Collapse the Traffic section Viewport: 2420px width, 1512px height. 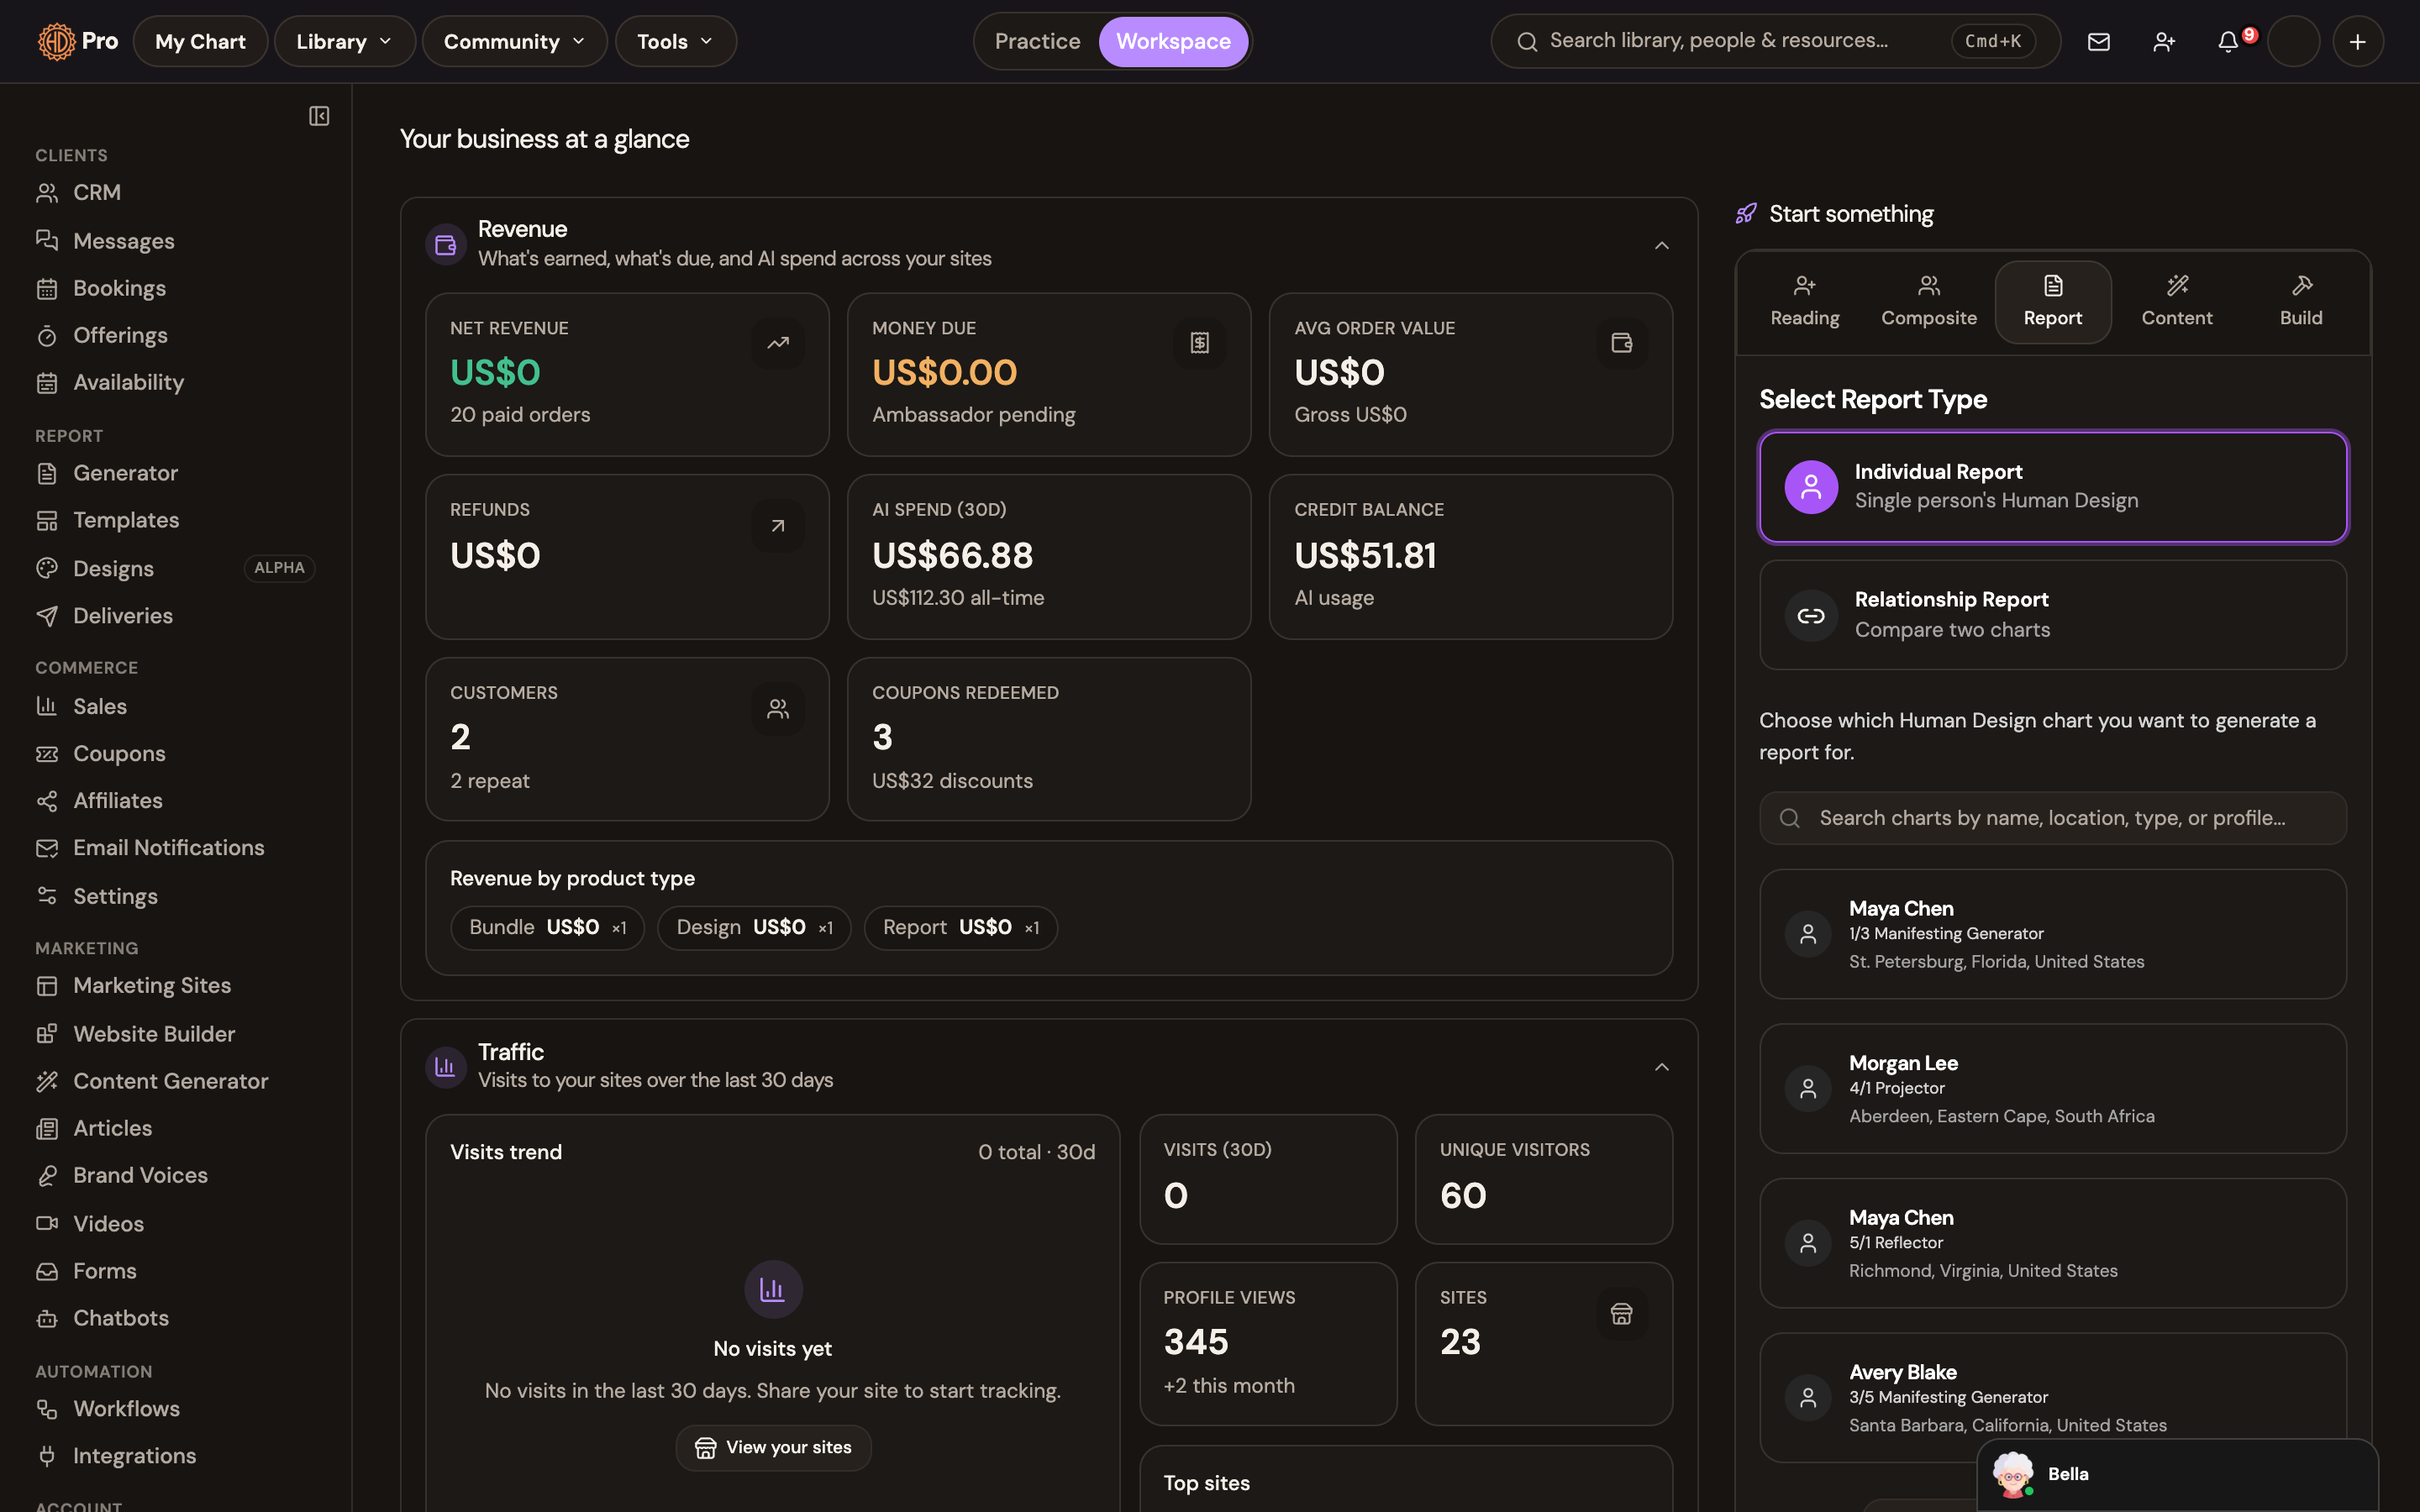pos(1661,1067)
